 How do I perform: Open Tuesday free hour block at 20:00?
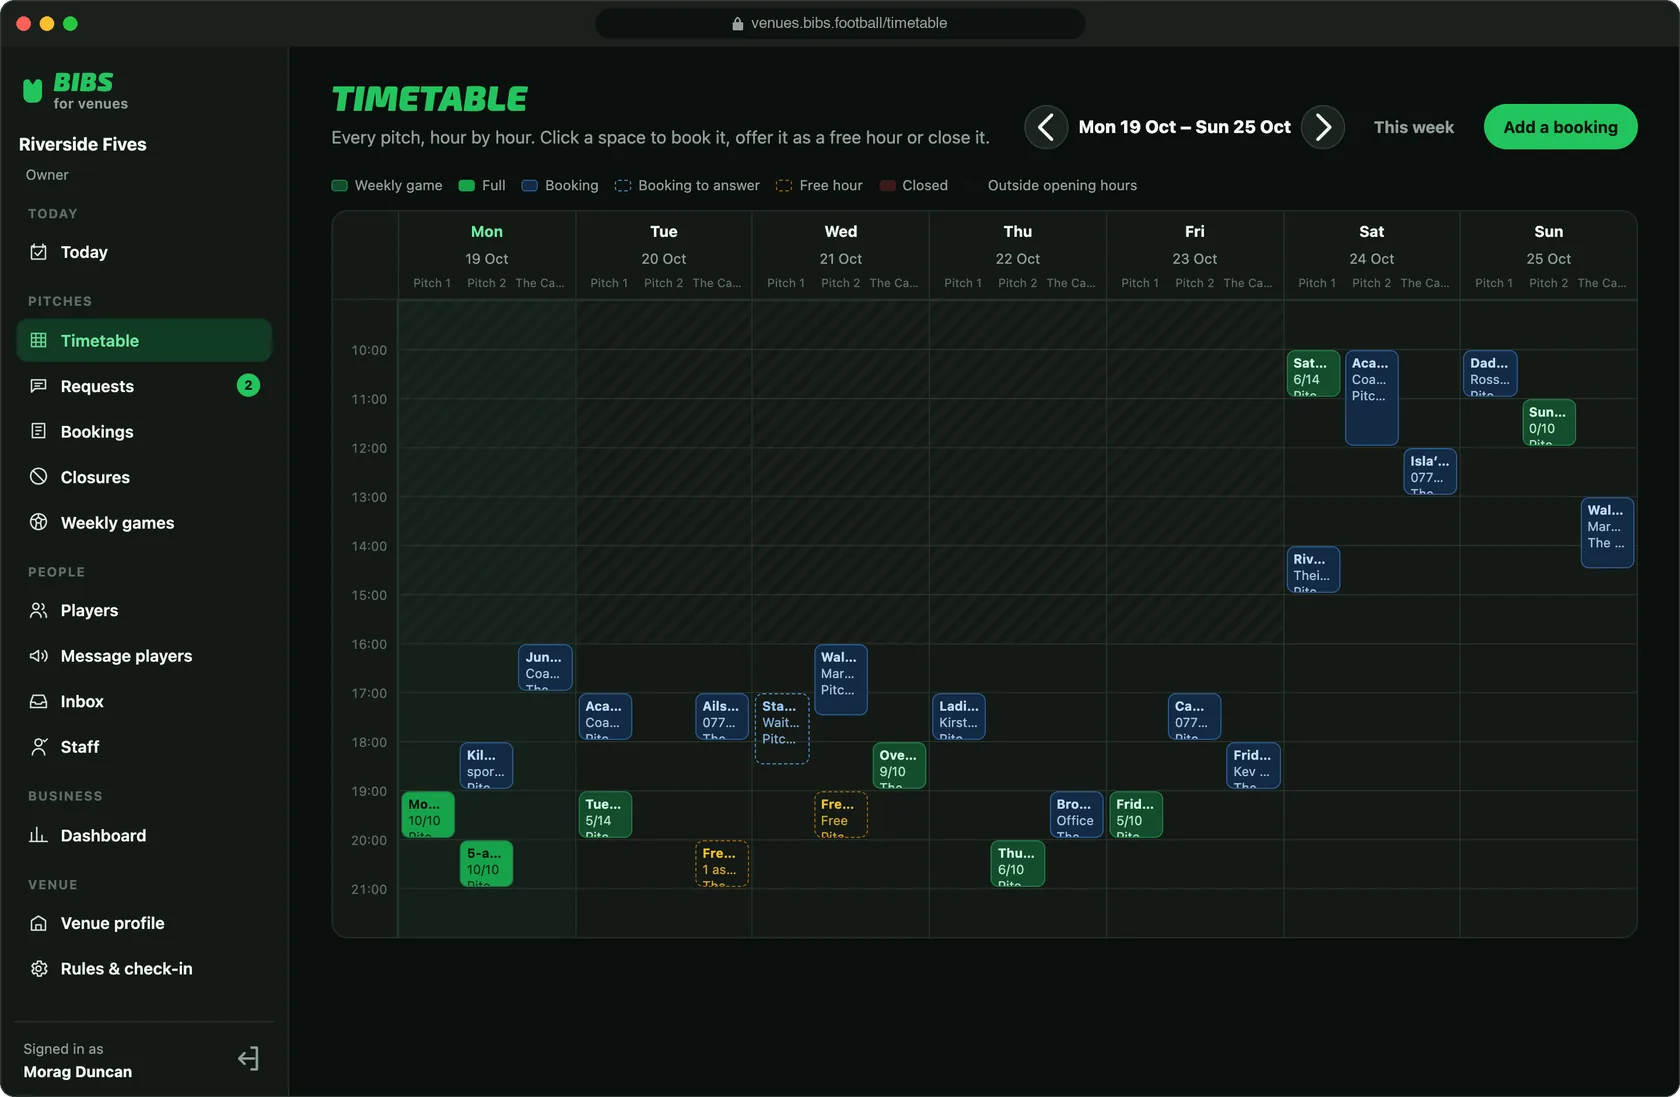(x=722, y=864)
